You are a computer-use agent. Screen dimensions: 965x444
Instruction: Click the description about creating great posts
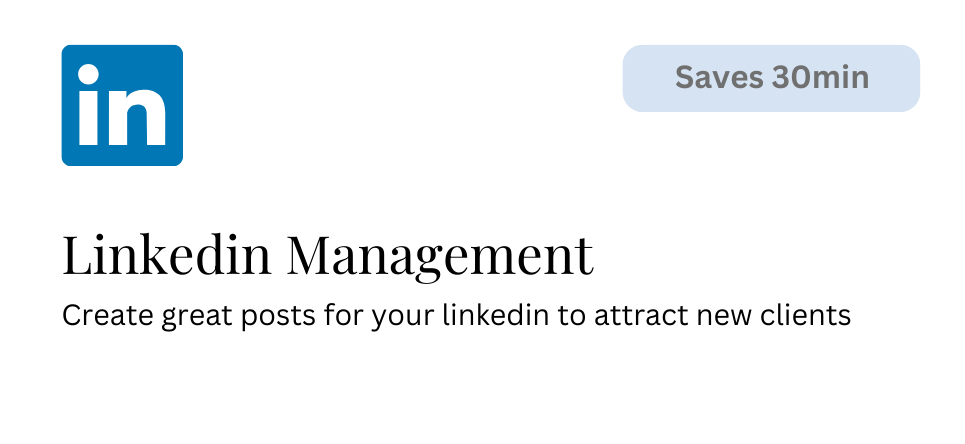point(456,315)
